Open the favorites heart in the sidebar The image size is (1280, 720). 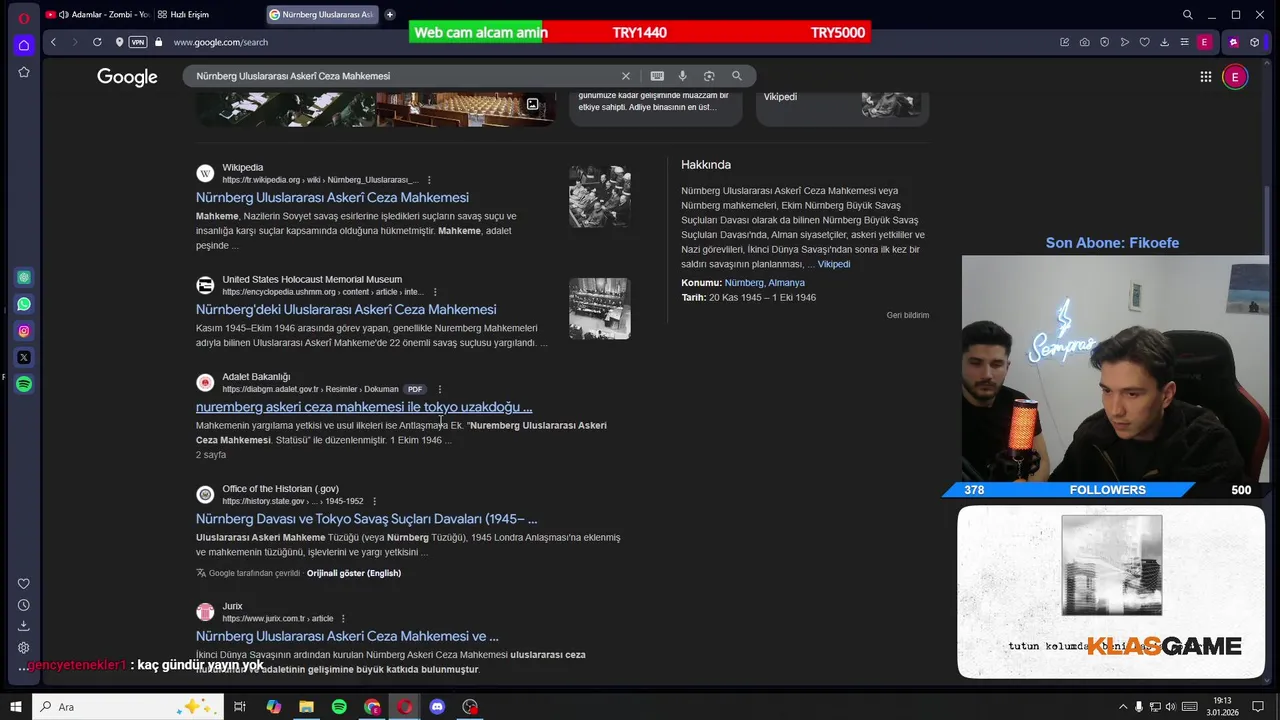point(24,584)
